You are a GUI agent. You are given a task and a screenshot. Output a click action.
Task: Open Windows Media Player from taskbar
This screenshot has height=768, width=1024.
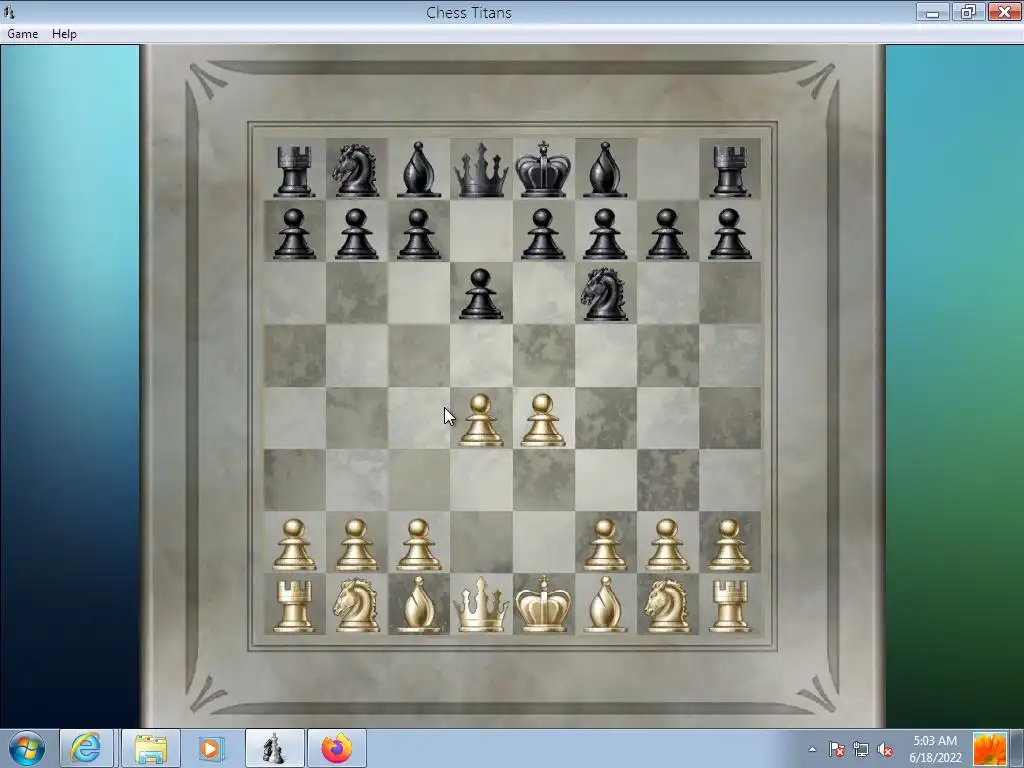210,748
